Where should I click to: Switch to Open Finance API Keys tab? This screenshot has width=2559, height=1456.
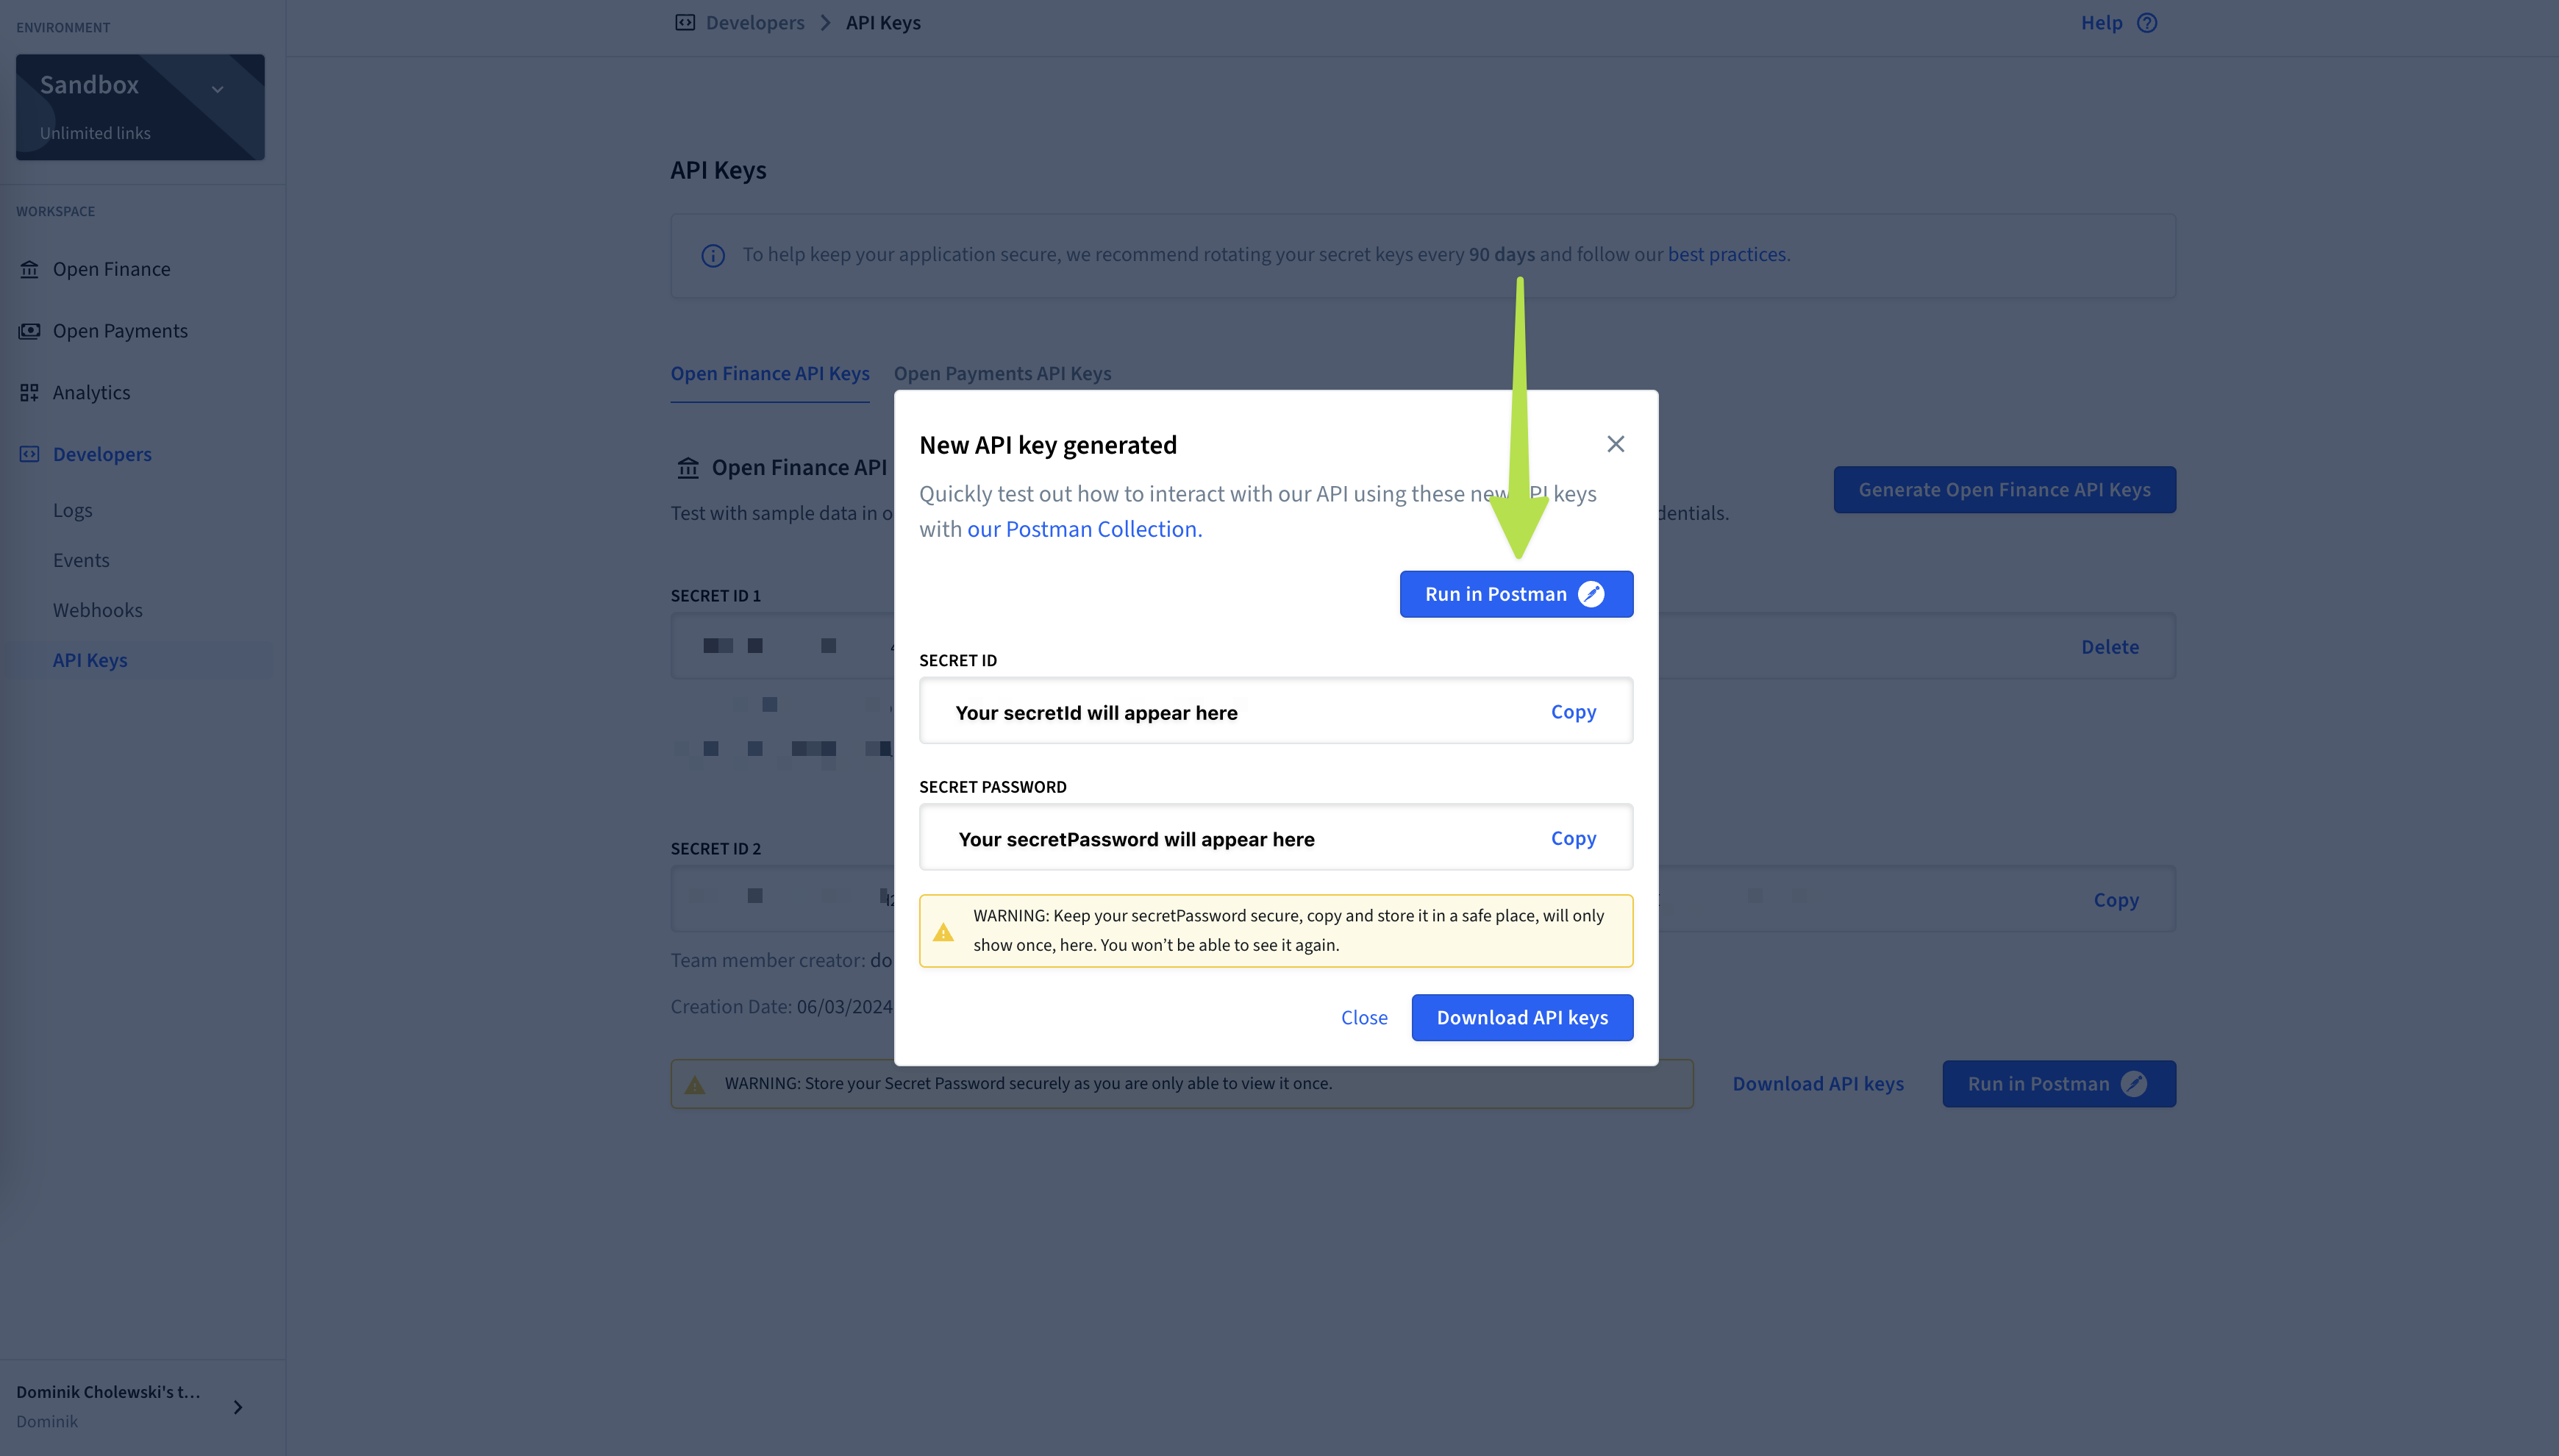point(770,373)
